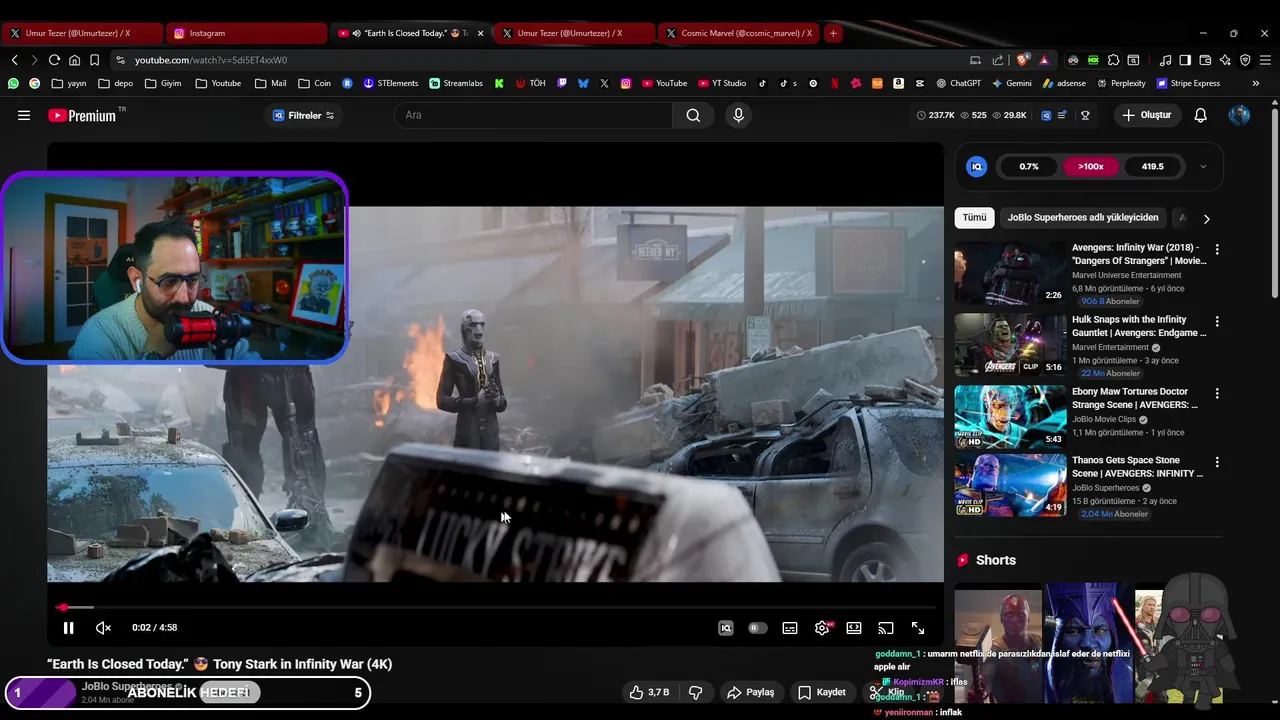Focus the Ara search field
1280x720 pixels.
(x=535, y=115)
